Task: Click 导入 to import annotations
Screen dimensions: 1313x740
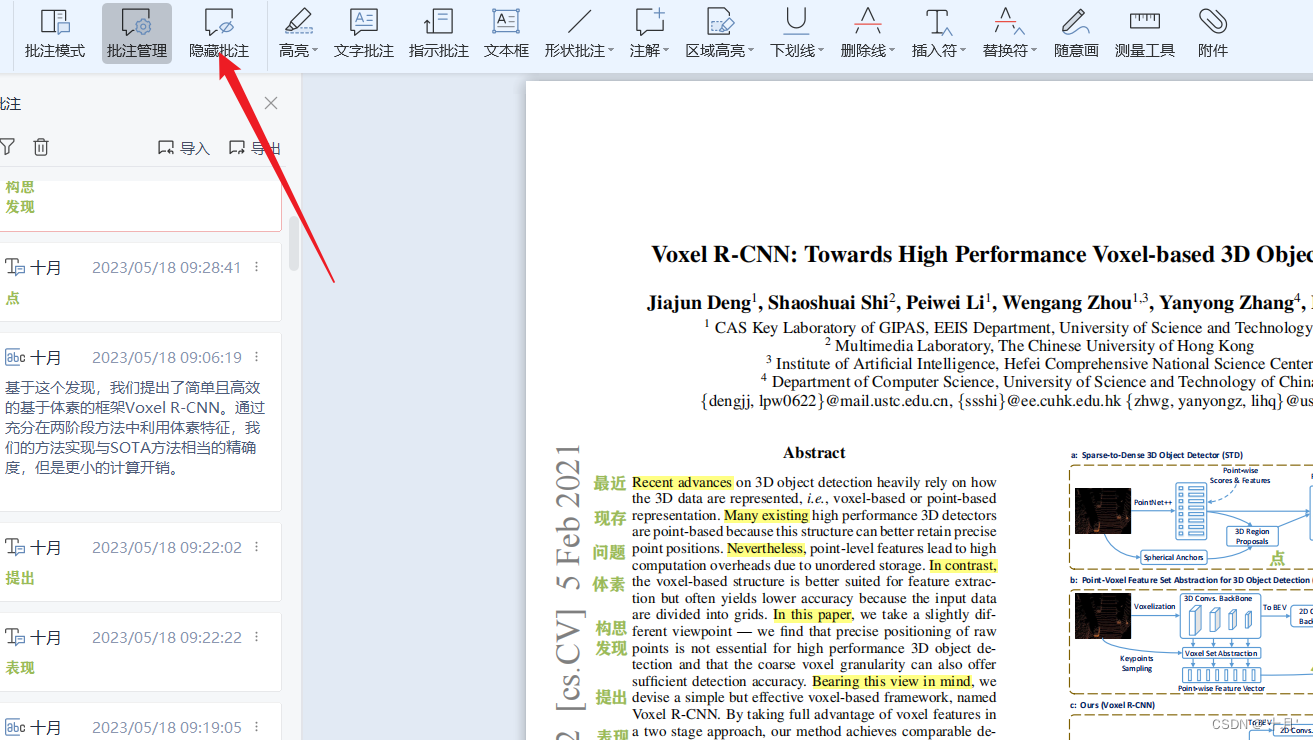Action: tap(184, 148)
